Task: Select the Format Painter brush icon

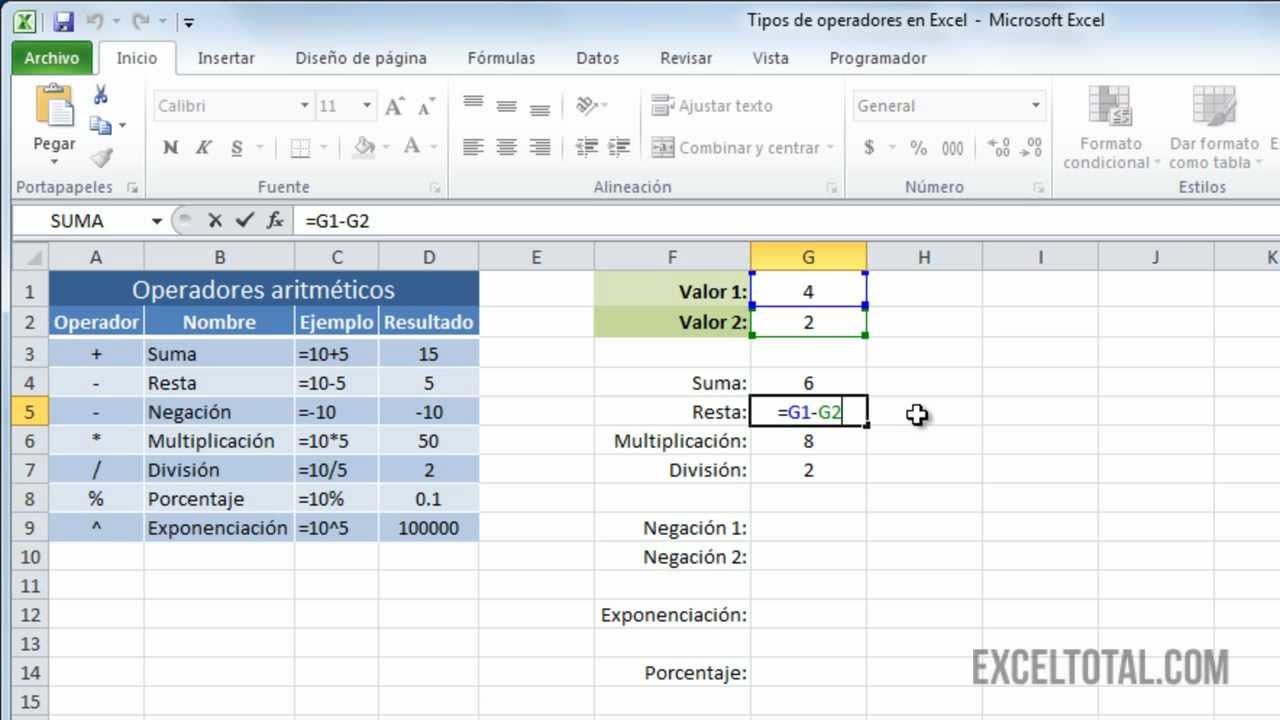Action: (x=100, y=158)
